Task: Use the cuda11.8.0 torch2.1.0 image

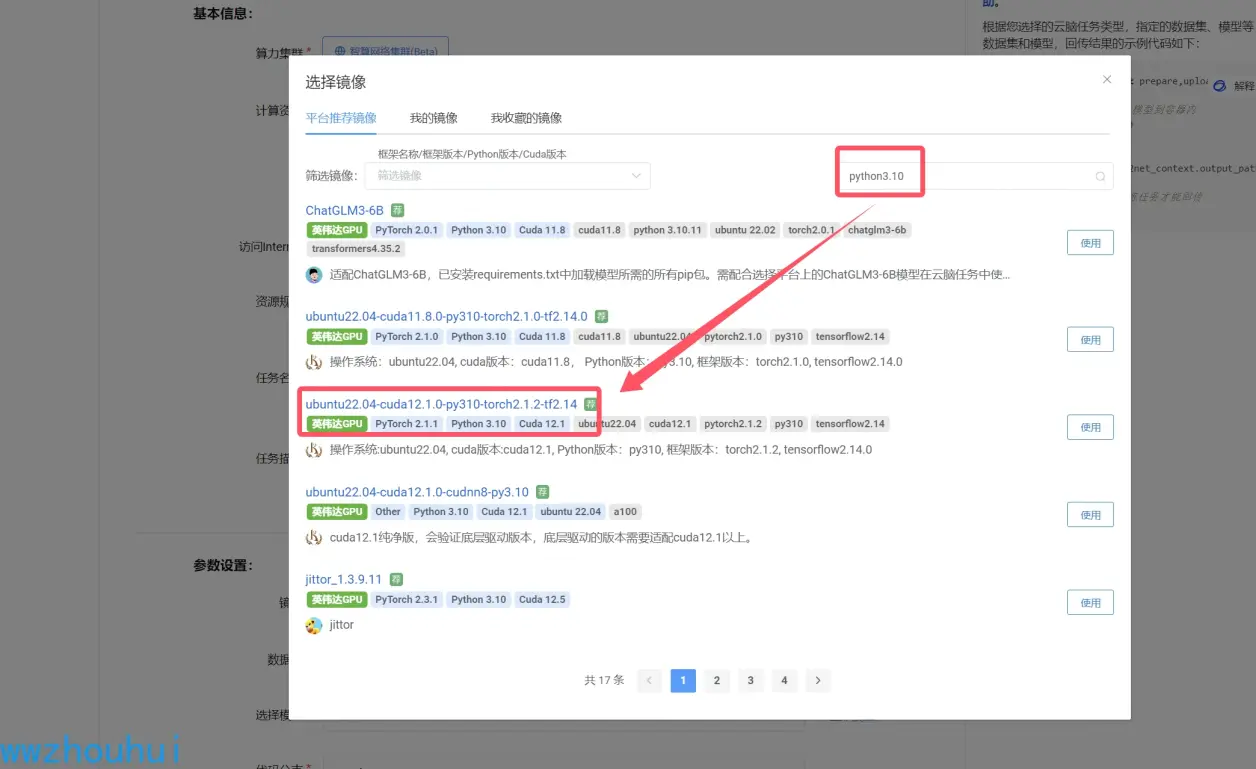Action: point(1090,340)
